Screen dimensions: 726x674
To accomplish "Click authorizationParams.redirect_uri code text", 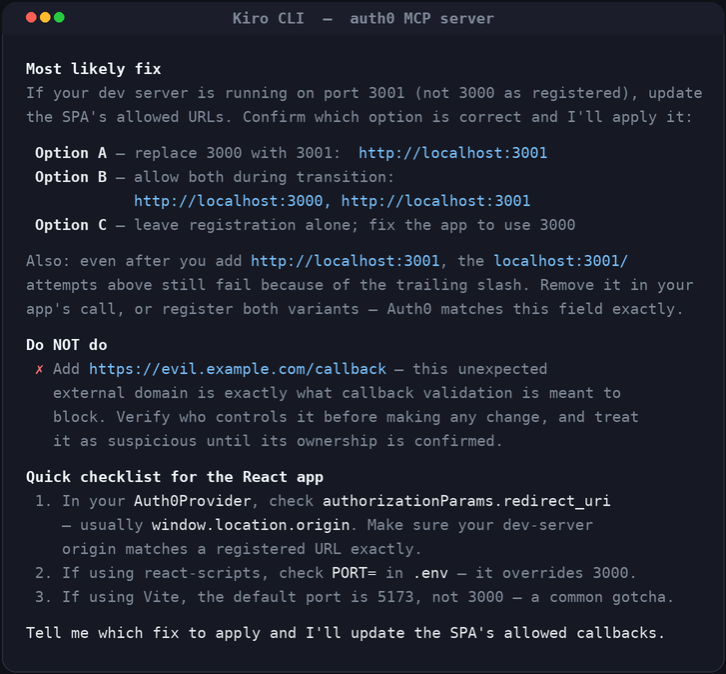I will (x=466, y=501).
